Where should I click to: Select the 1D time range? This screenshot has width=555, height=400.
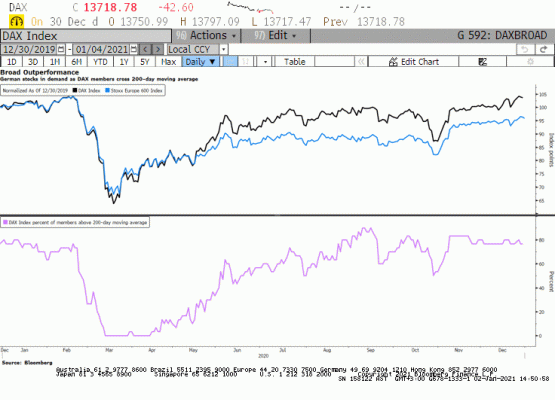coord(12,62)
